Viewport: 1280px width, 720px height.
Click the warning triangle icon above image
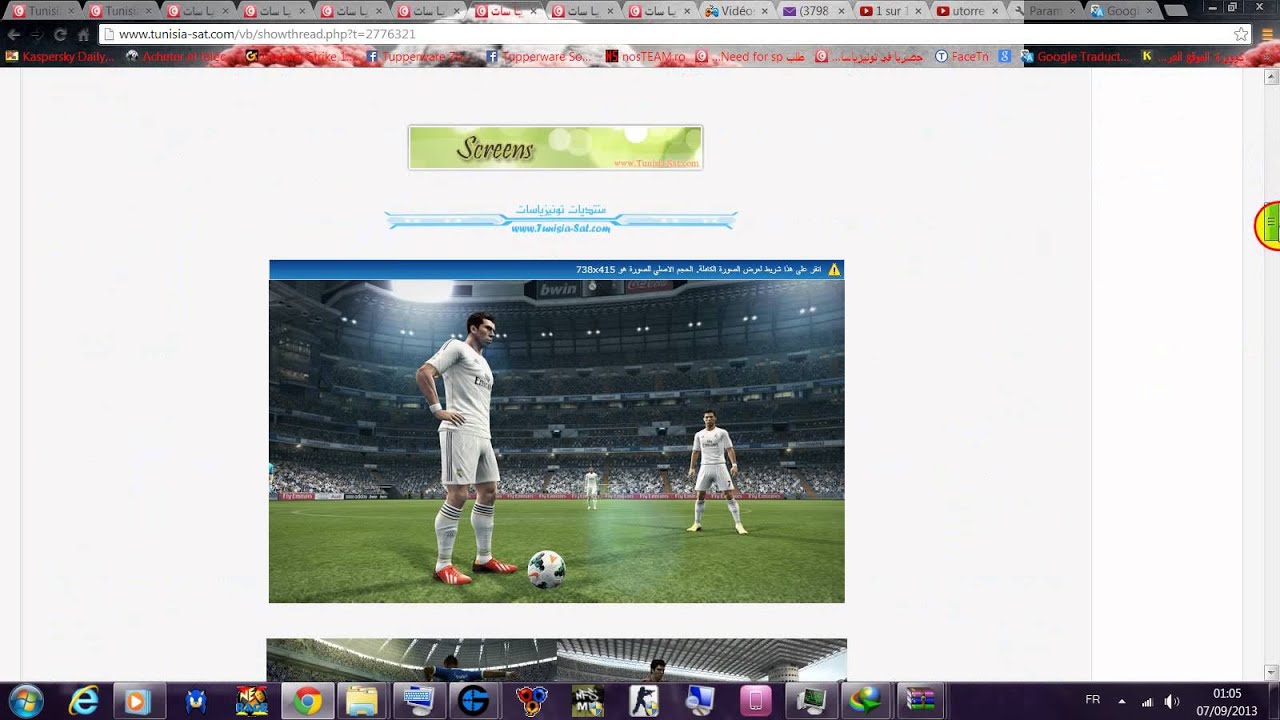pyautogui.click(x=834, y=270)
